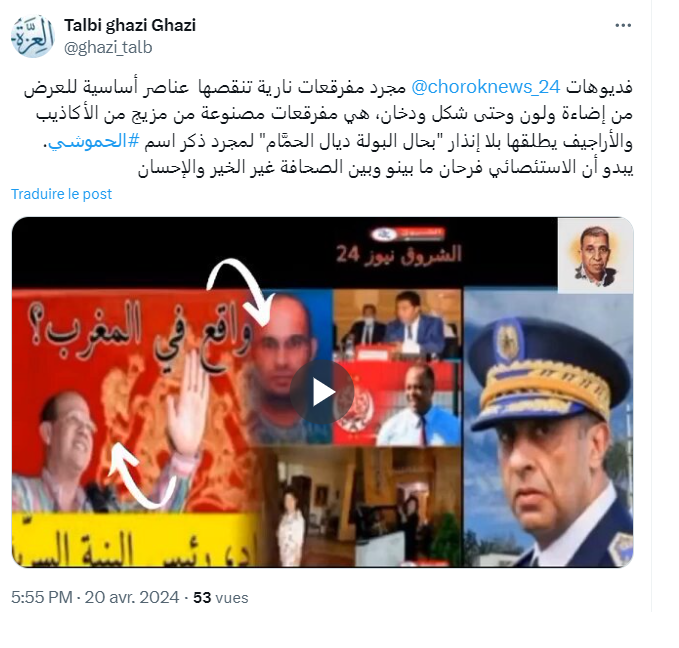679x648 pixels.
Task: Click Traduire le post
Action: click(61, 194)
